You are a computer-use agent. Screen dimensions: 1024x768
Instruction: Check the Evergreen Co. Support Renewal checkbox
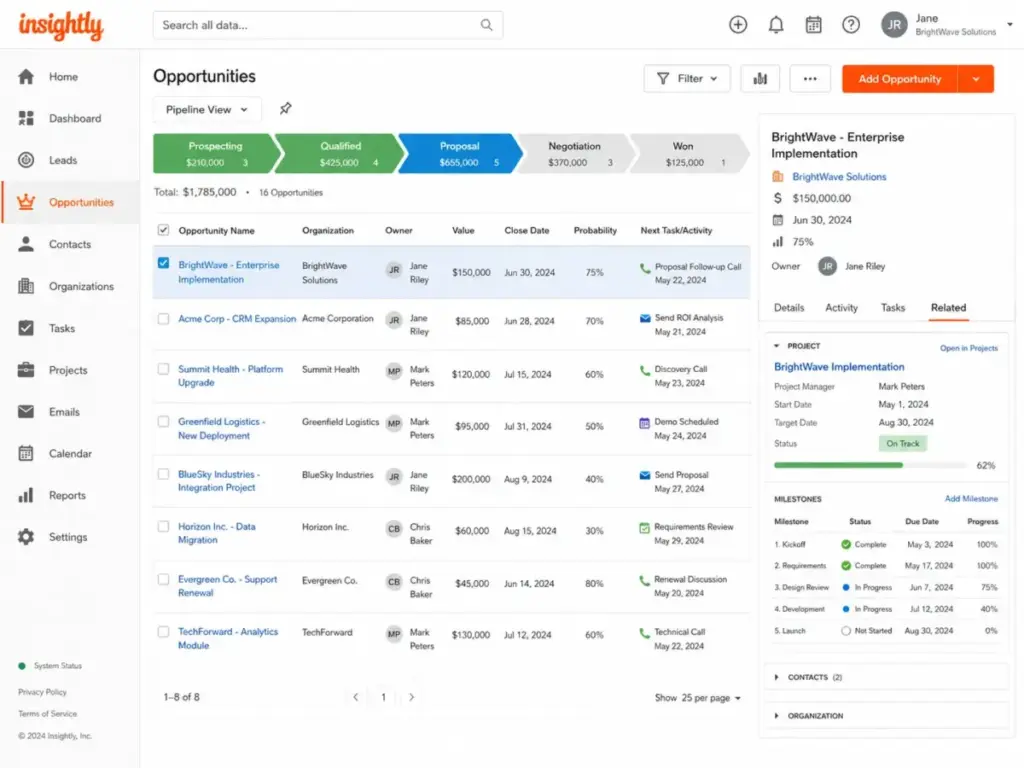[x=163, y=579]
